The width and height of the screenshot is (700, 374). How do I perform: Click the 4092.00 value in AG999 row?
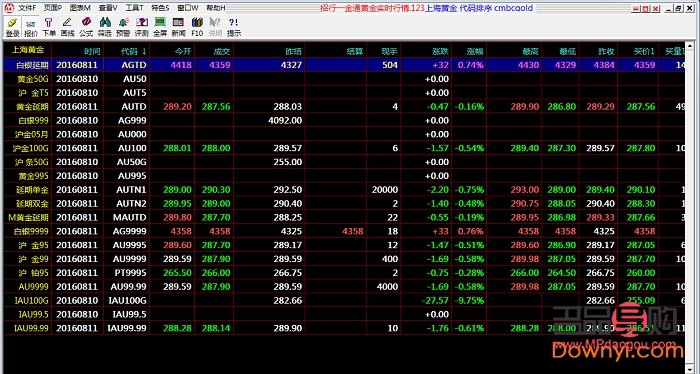click(x=285, y=121)
